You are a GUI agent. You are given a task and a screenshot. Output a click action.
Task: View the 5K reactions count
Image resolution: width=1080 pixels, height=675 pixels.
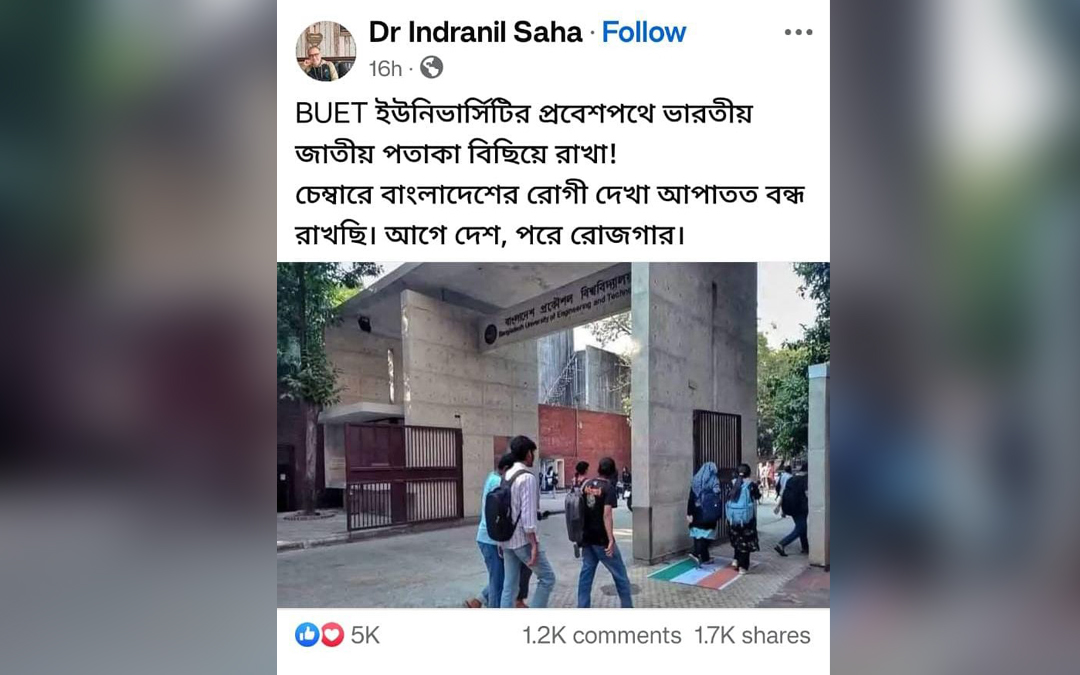[x=365, y=635]
